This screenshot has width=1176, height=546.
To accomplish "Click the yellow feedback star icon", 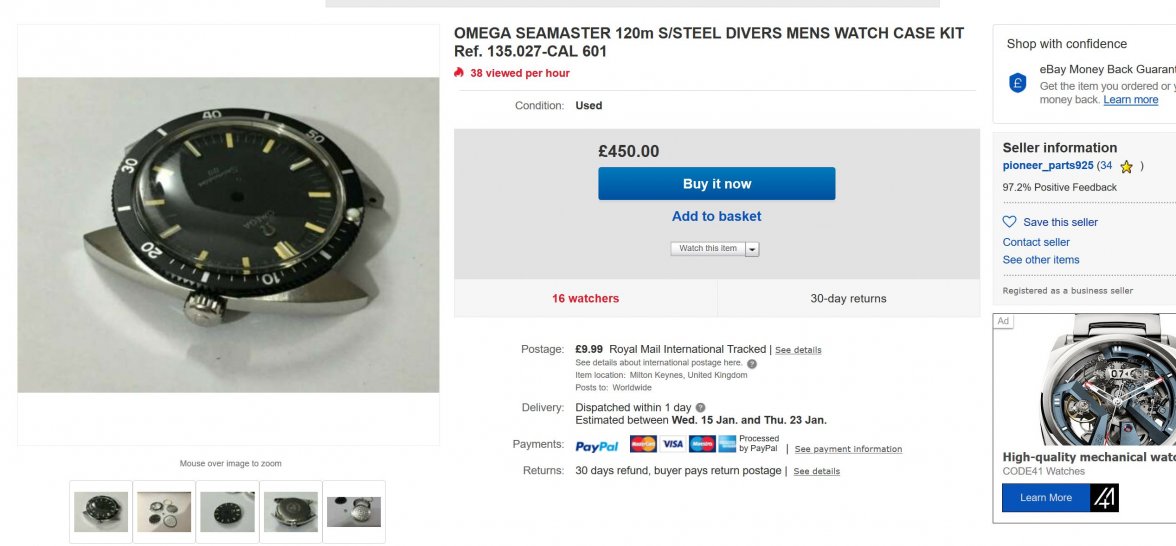I will (x=1126, y=166).
